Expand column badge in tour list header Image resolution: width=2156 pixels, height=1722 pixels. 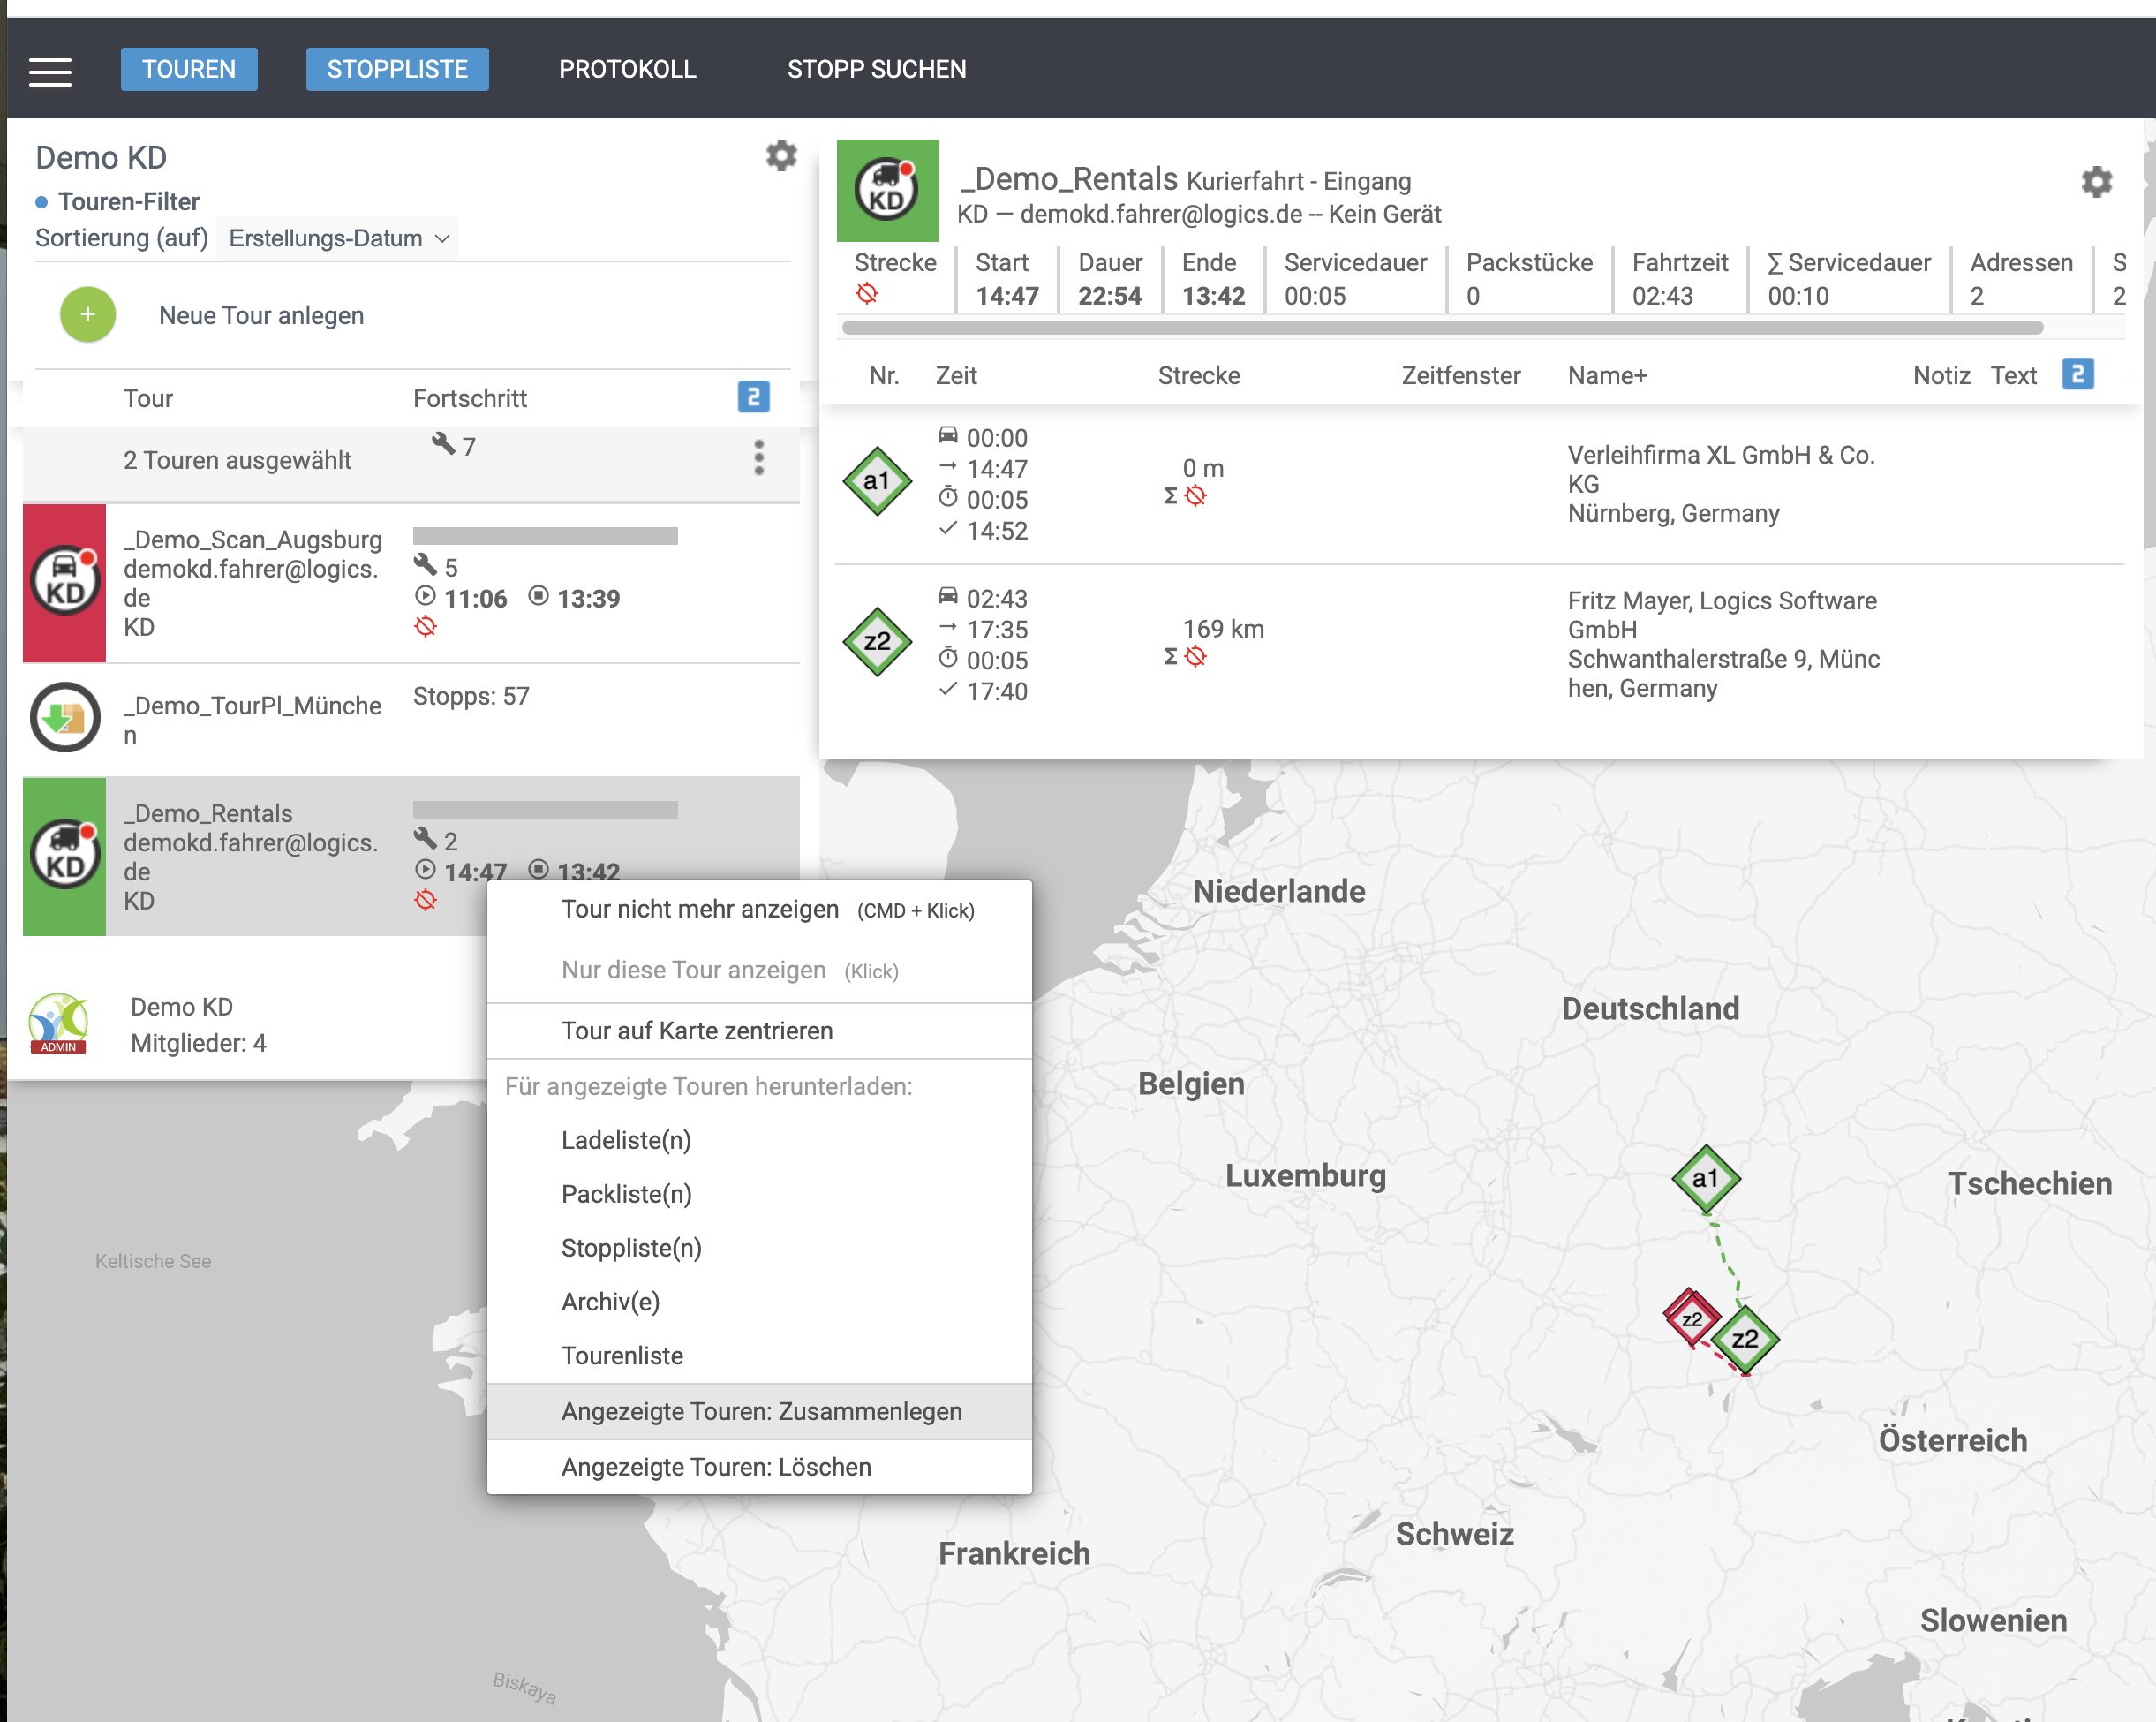tap(753, 398)
